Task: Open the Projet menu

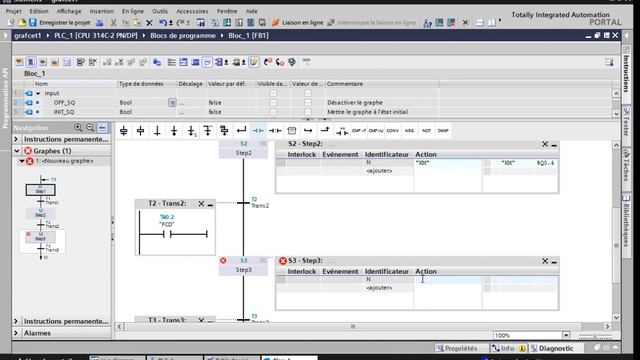Action: (13, 11)
